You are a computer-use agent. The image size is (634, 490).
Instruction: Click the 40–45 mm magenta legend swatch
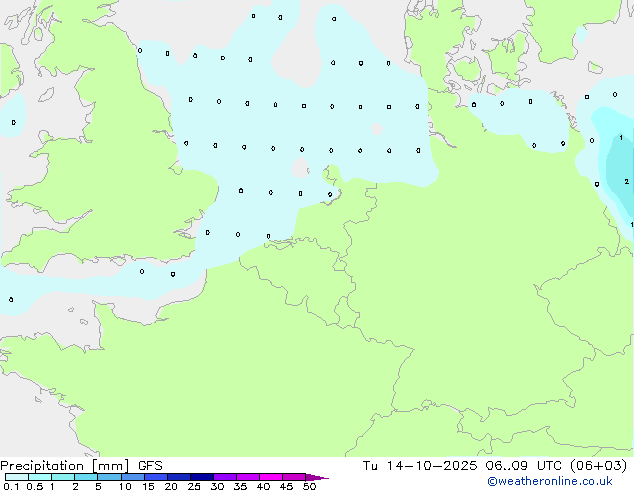click(x=271, y=477)
